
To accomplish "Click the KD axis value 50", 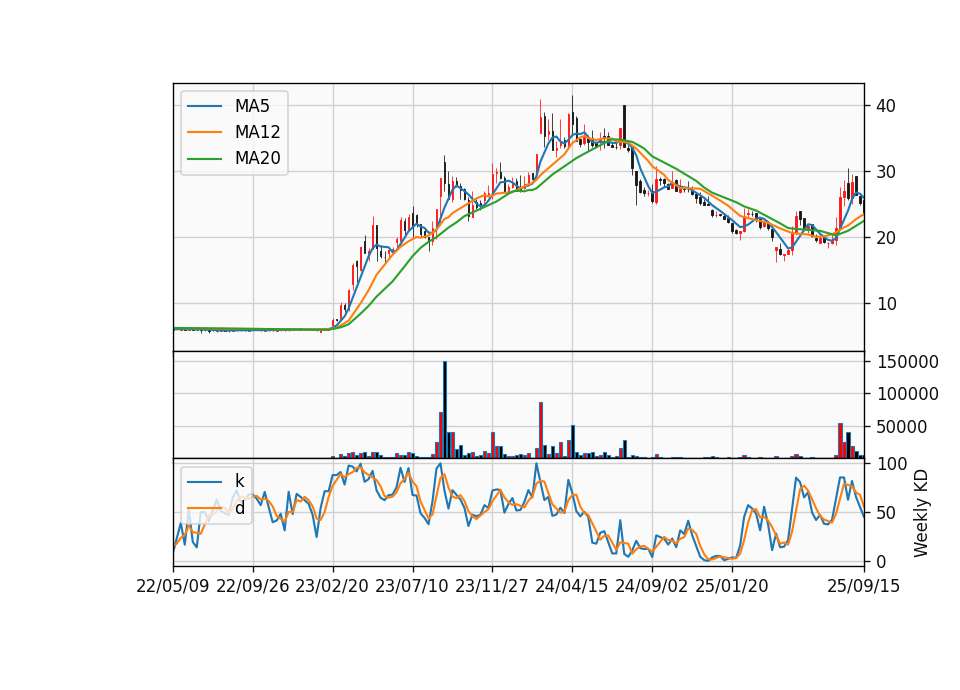I will [x=887, y=513].
